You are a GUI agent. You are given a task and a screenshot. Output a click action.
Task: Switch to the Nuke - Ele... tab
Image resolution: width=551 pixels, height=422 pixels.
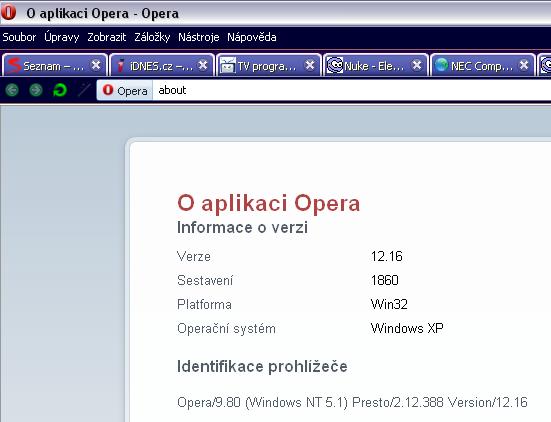tap(376, 65)
